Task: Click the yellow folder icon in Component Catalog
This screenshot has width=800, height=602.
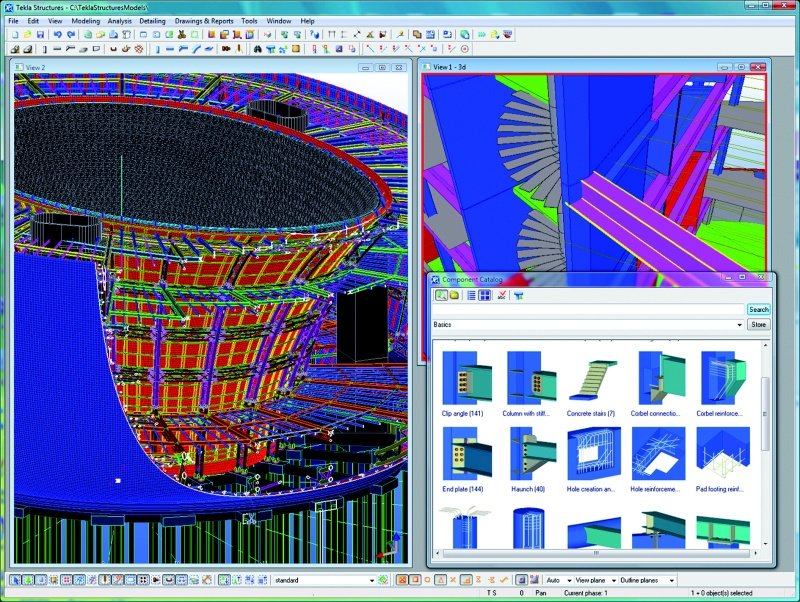Action: coord(454,295)
